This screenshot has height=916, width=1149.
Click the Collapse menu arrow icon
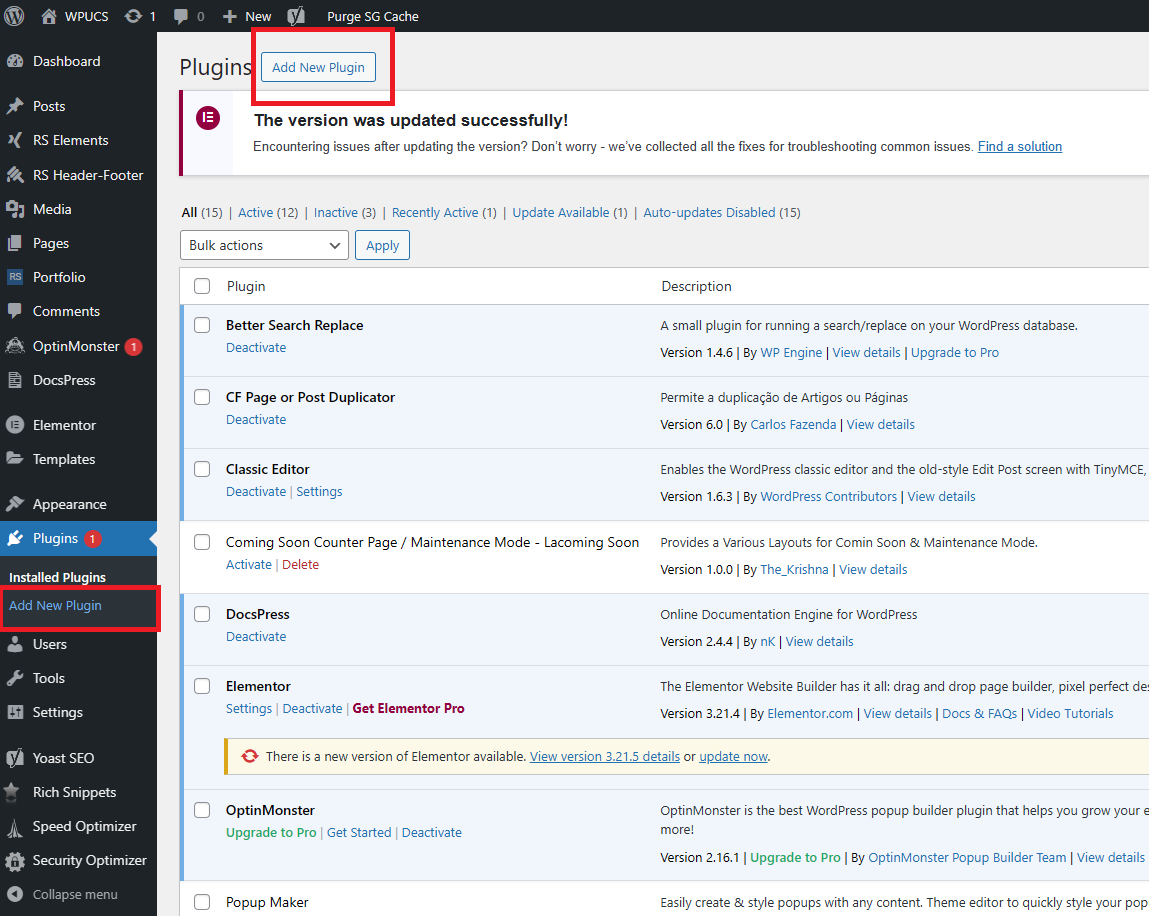(x=15, y=895)
